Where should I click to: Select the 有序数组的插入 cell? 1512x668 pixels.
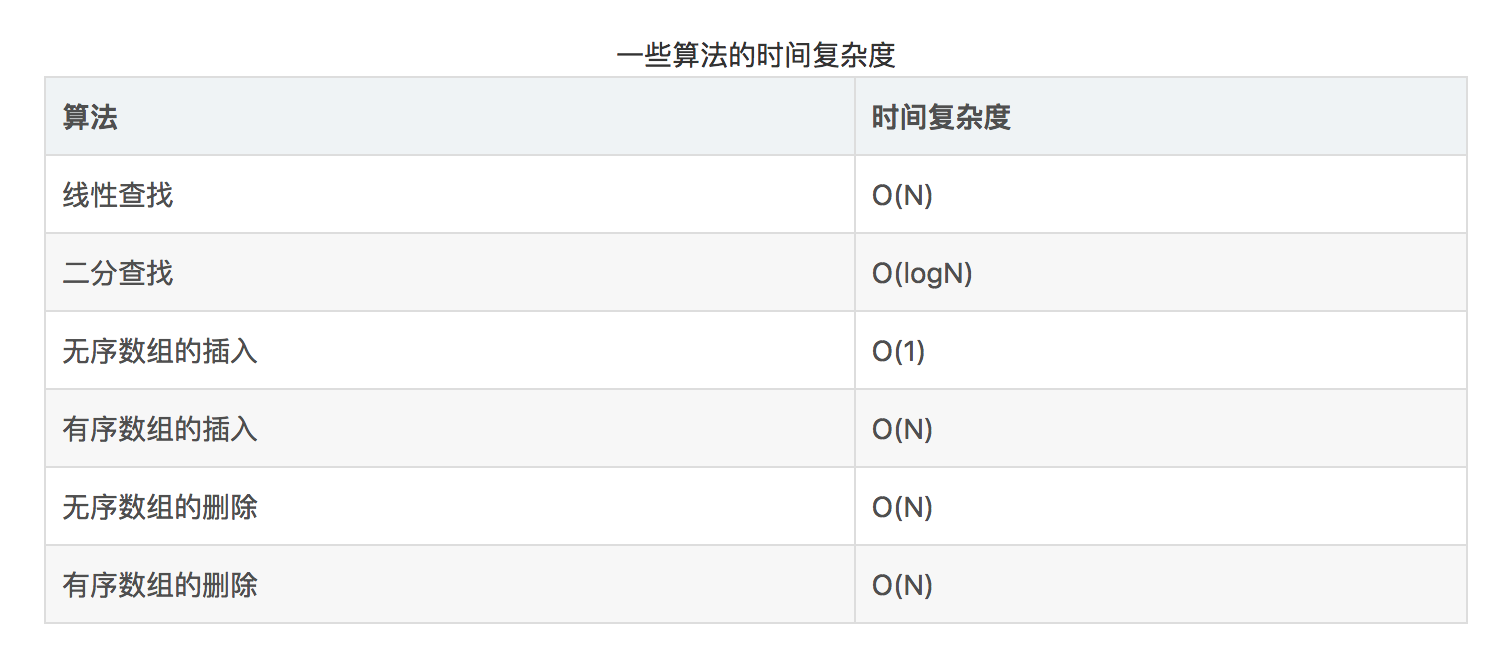(160, 429)
